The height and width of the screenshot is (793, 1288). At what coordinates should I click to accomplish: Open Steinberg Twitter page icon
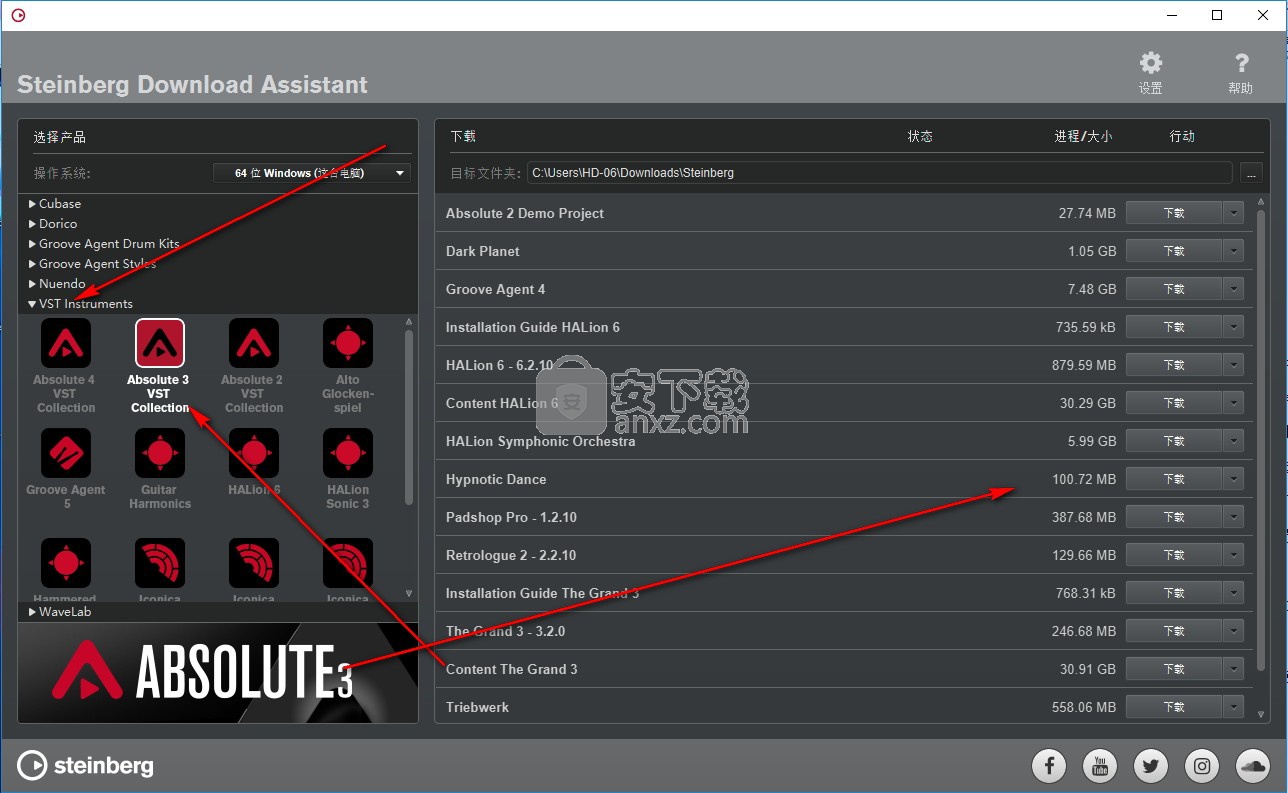[x=1151, y=767]
